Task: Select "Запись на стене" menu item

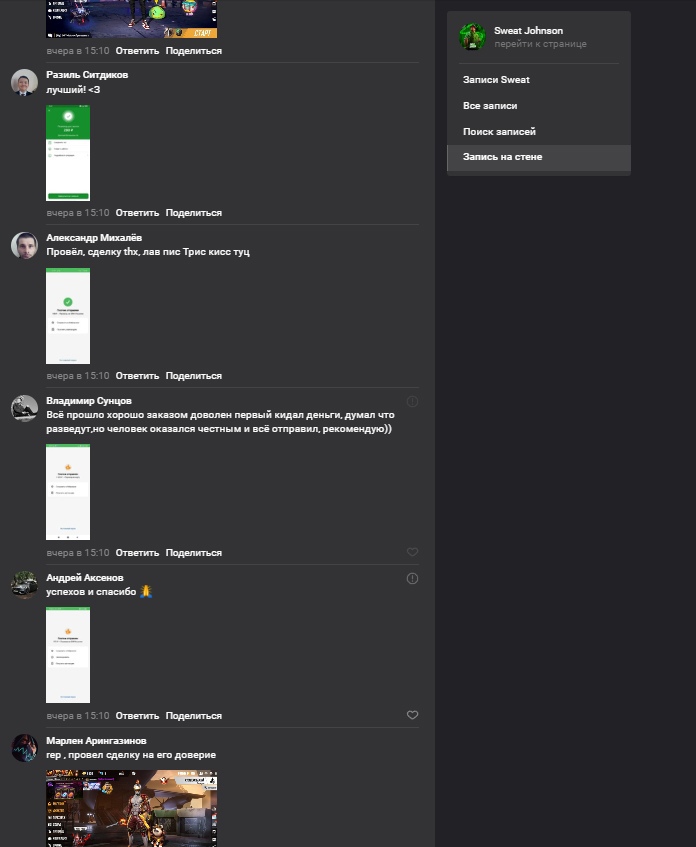Action: 502,157
